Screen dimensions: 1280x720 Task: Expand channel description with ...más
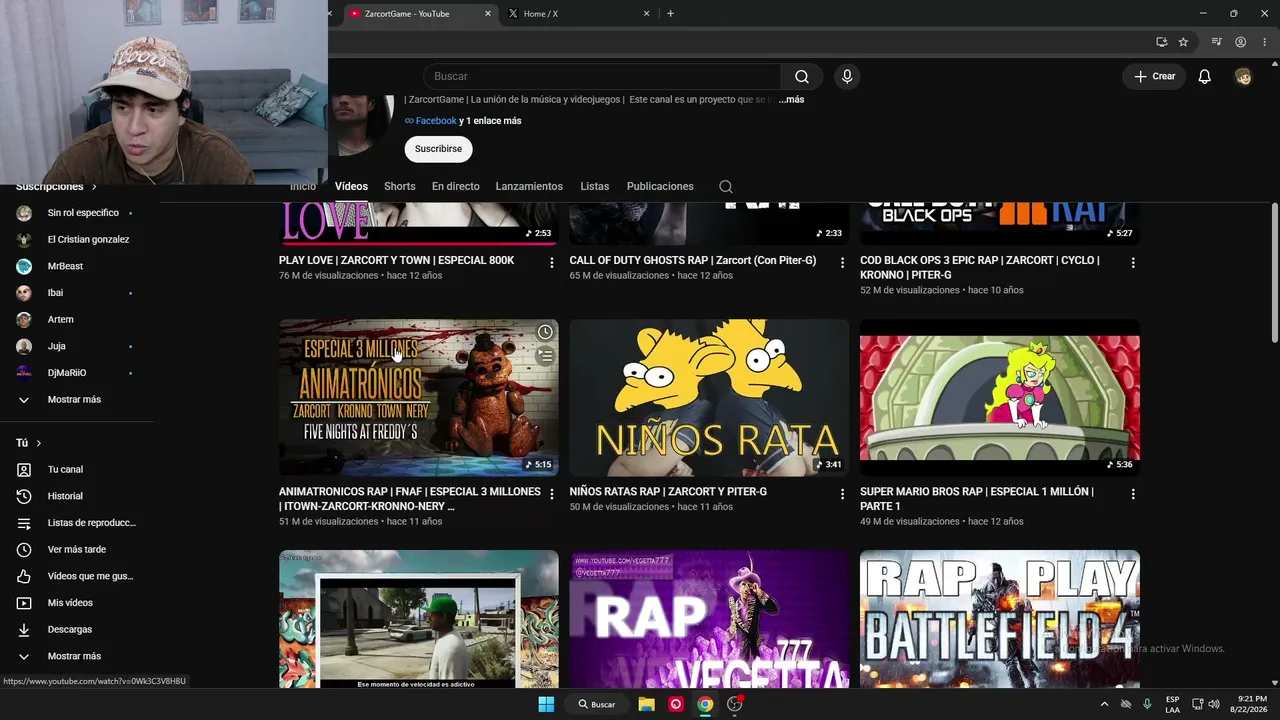click(792, 100)
